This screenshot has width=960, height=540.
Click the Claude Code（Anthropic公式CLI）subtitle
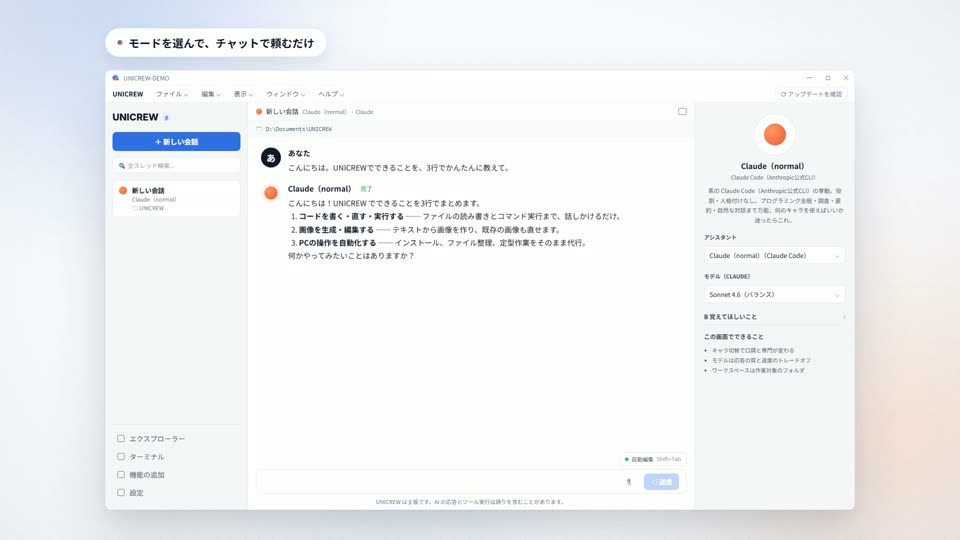click(x=773, y=178)
